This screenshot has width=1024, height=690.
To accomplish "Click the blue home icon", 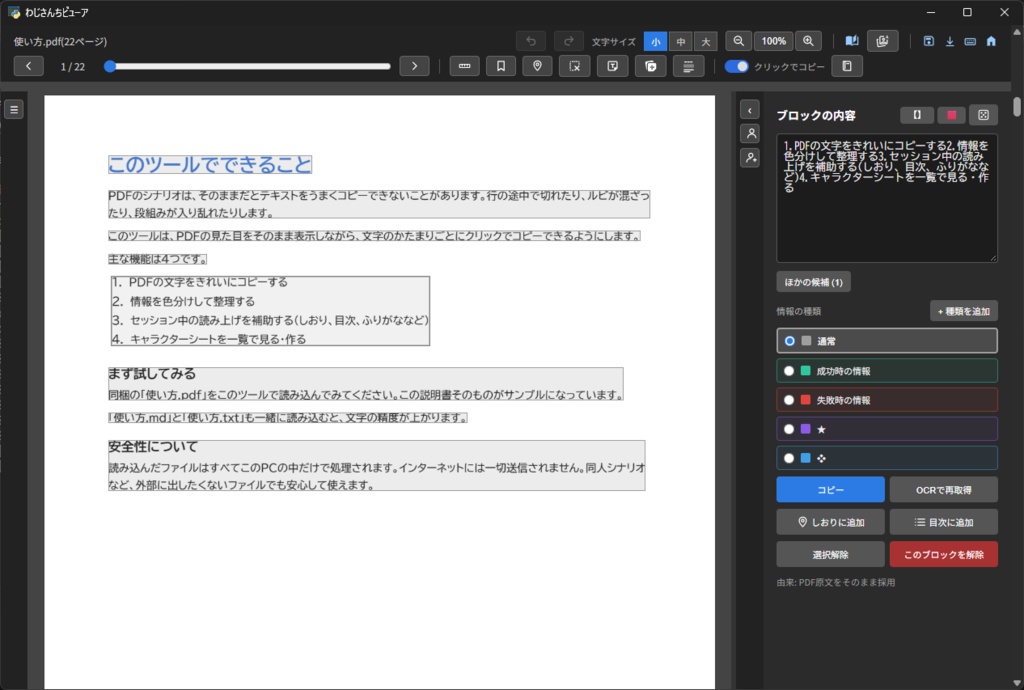I will pyautogui.click(x=991, y=41).
